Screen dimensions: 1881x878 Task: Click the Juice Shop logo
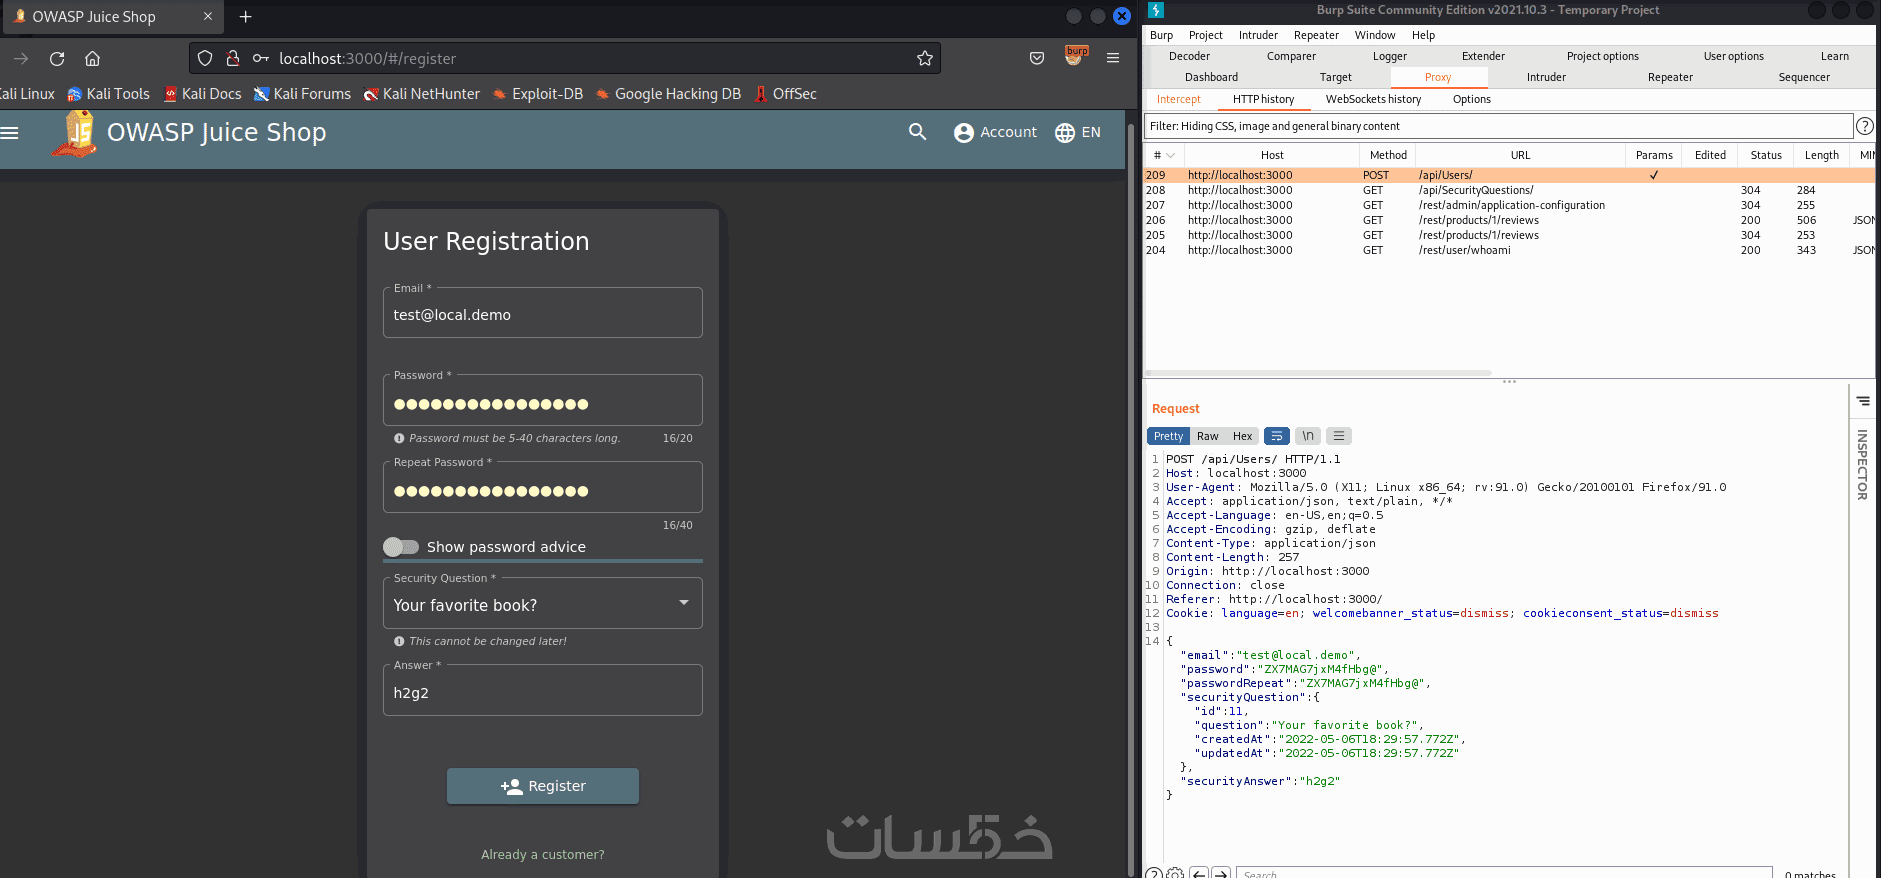click(x=75, y=134)
